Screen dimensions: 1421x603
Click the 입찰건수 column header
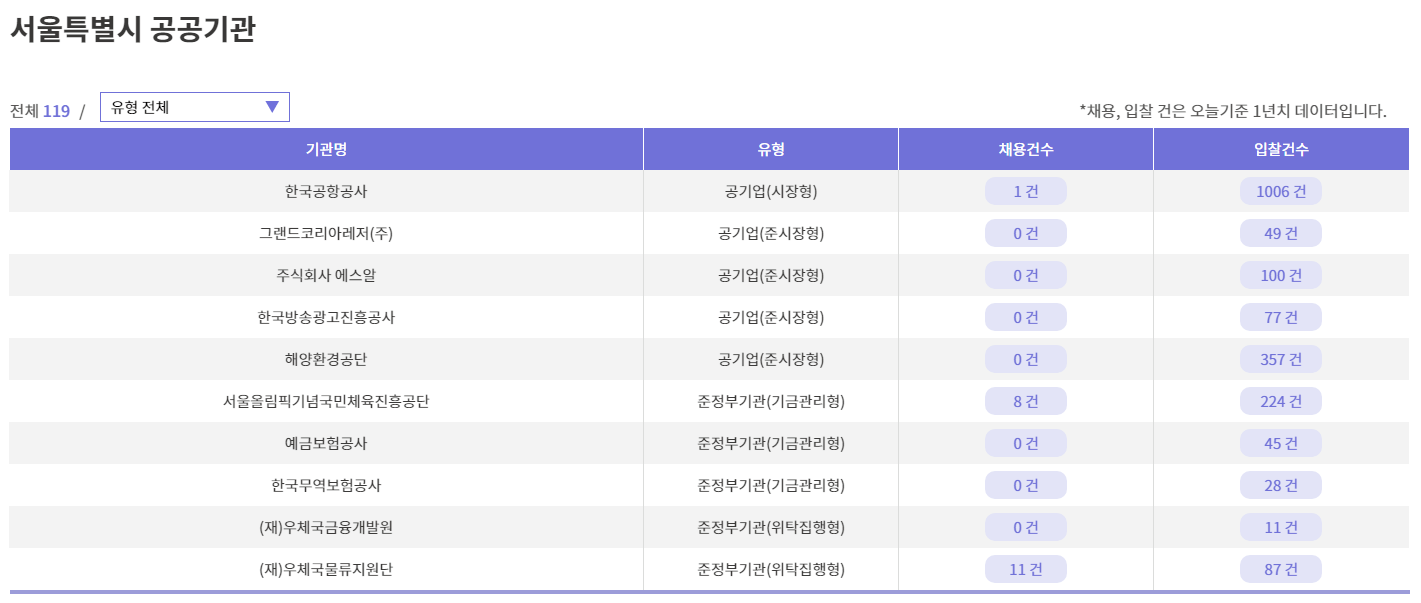tap(1281, 149)
